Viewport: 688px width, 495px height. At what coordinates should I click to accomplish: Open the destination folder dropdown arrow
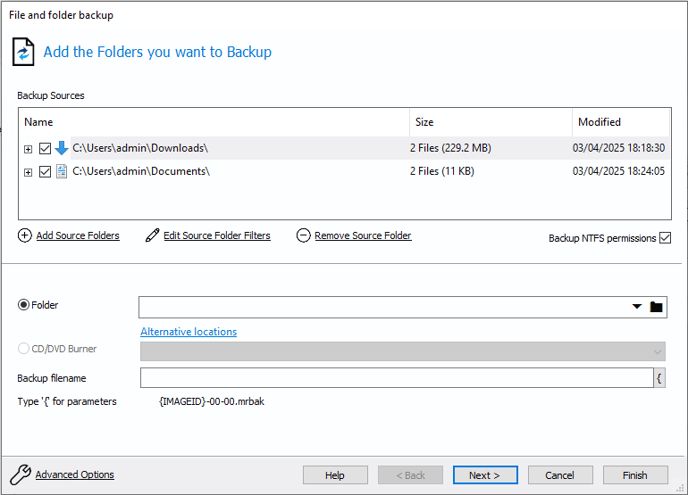(637, 307)
